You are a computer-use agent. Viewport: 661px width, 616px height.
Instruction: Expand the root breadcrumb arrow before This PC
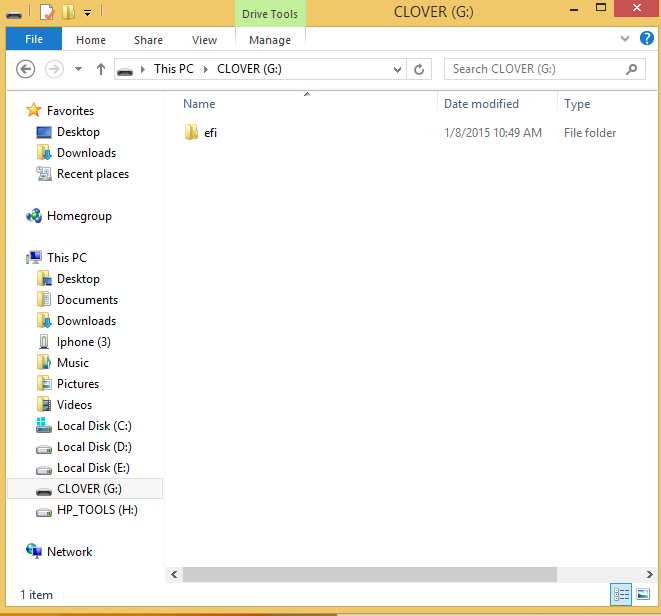pyautogui.click(x=143, y=70)
